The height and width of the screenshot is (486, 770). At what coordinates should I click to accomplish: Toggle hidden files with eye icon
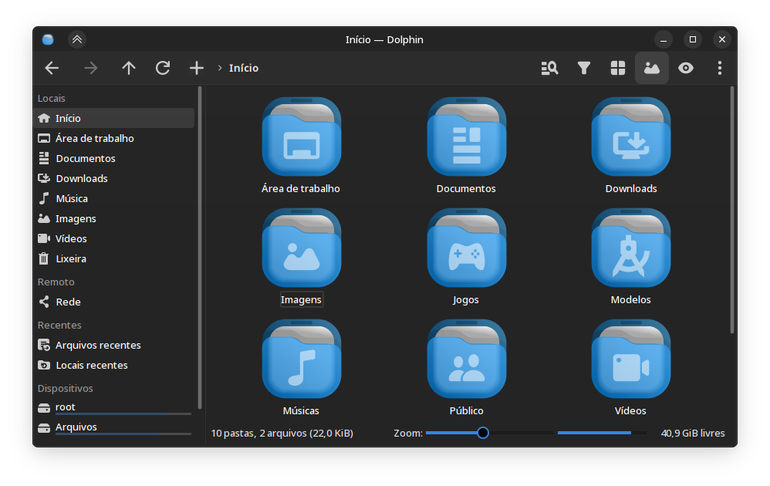pos(686,68)
